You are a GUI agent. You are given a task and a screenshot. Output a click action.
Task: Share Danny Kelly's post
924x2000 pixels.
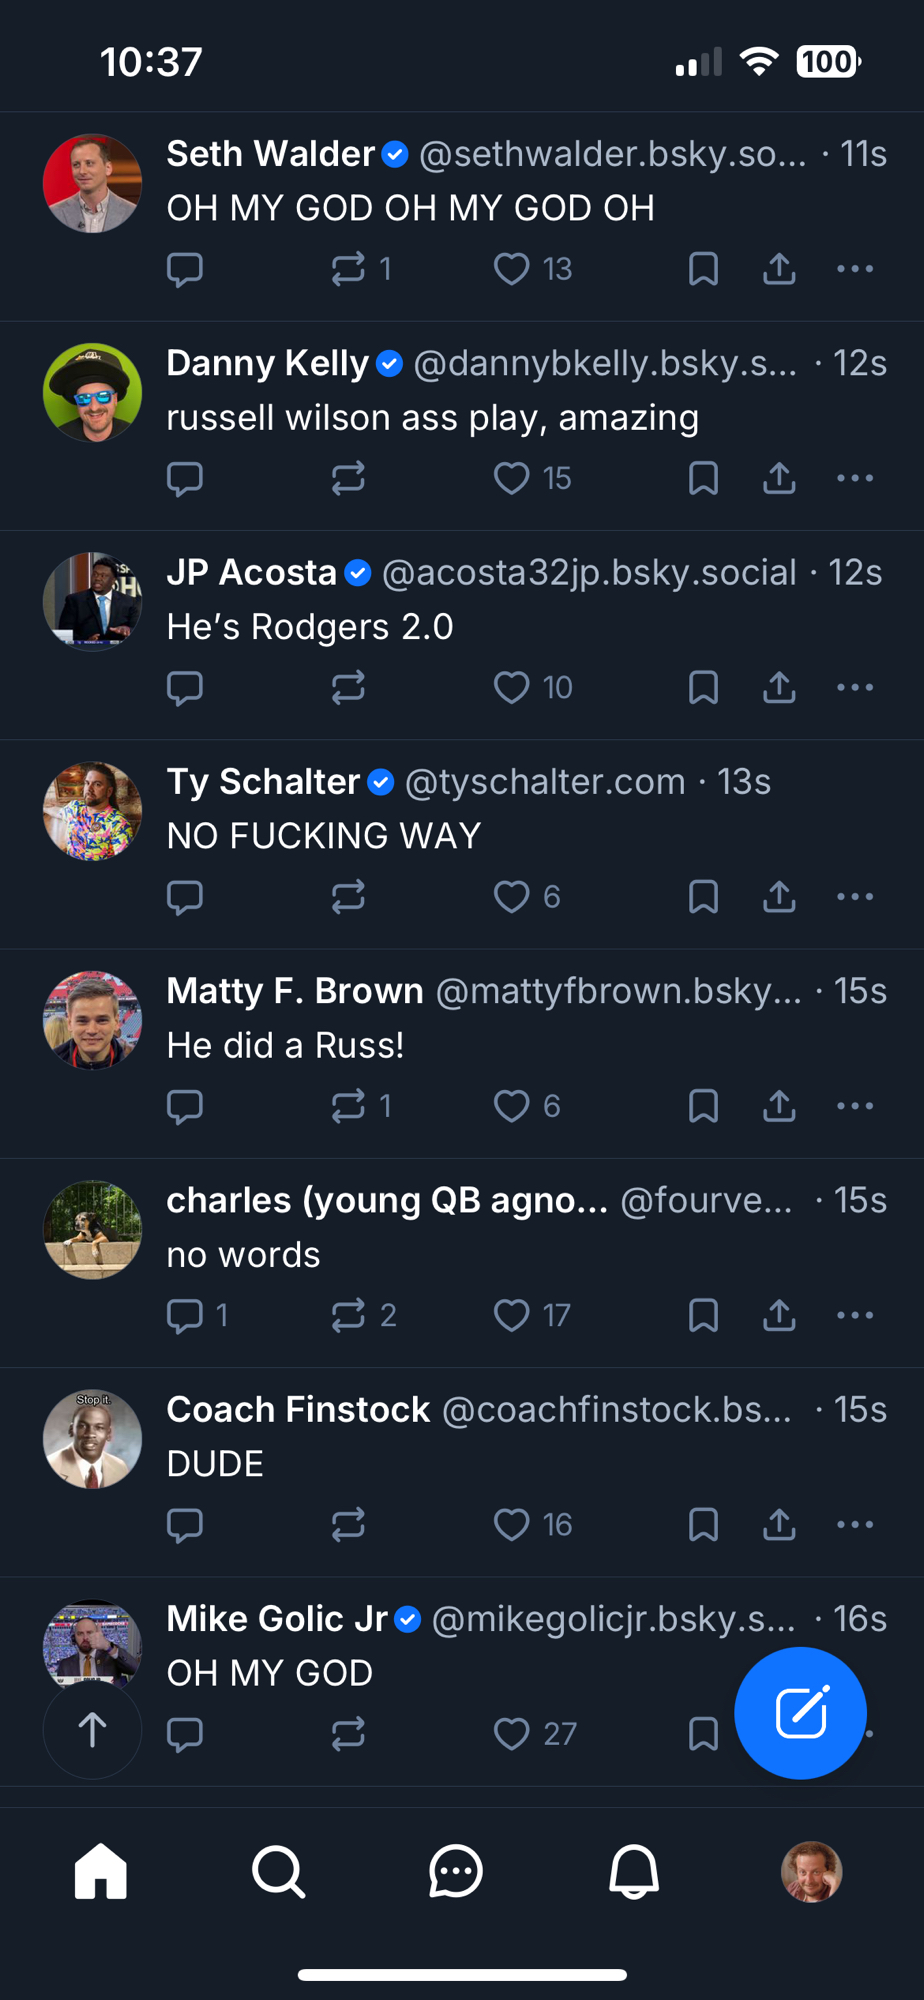(x=779, y=478)
